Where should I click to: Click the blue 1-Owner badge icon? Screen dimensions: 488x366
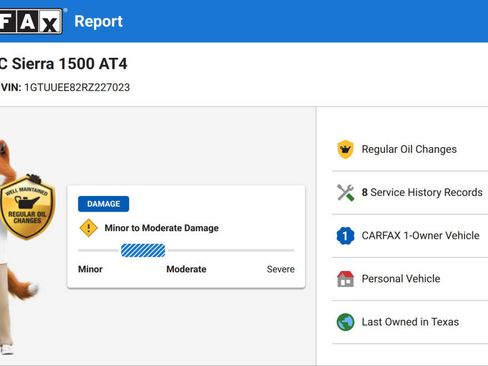click(345, 236)
